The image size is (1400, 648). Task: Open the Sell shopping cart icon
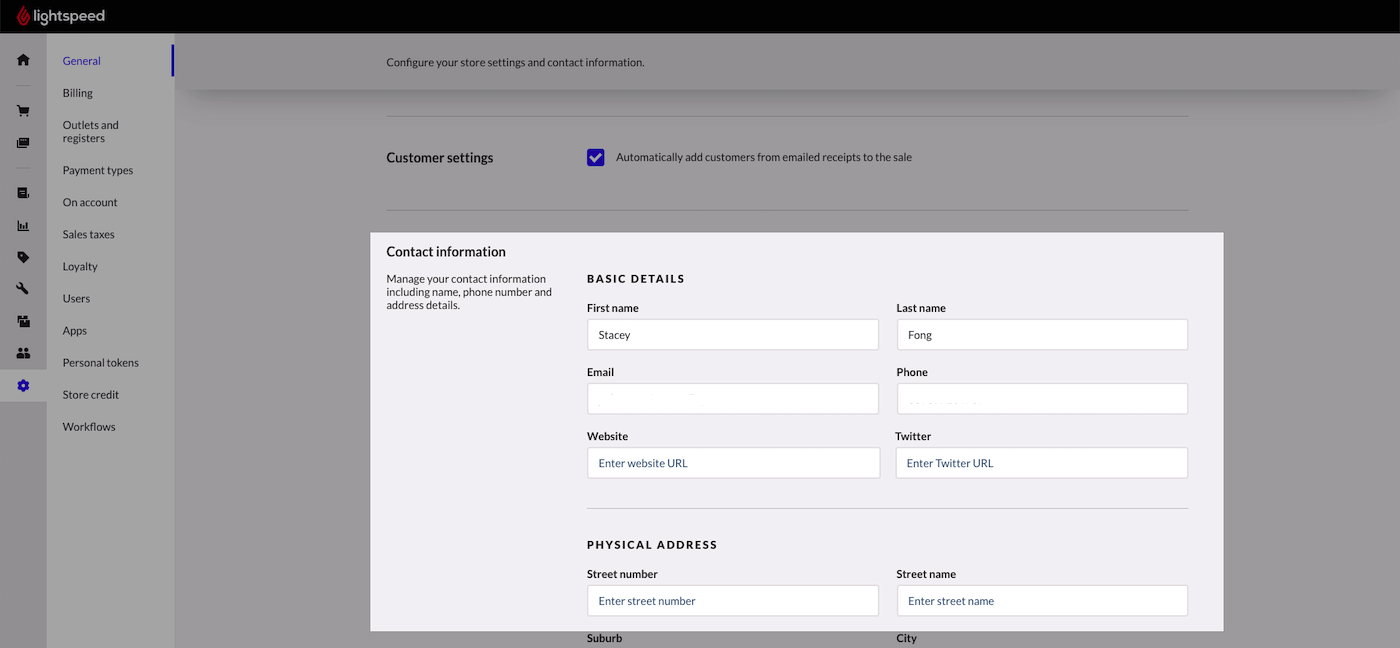pyautogui.click(x=23, y=111)
